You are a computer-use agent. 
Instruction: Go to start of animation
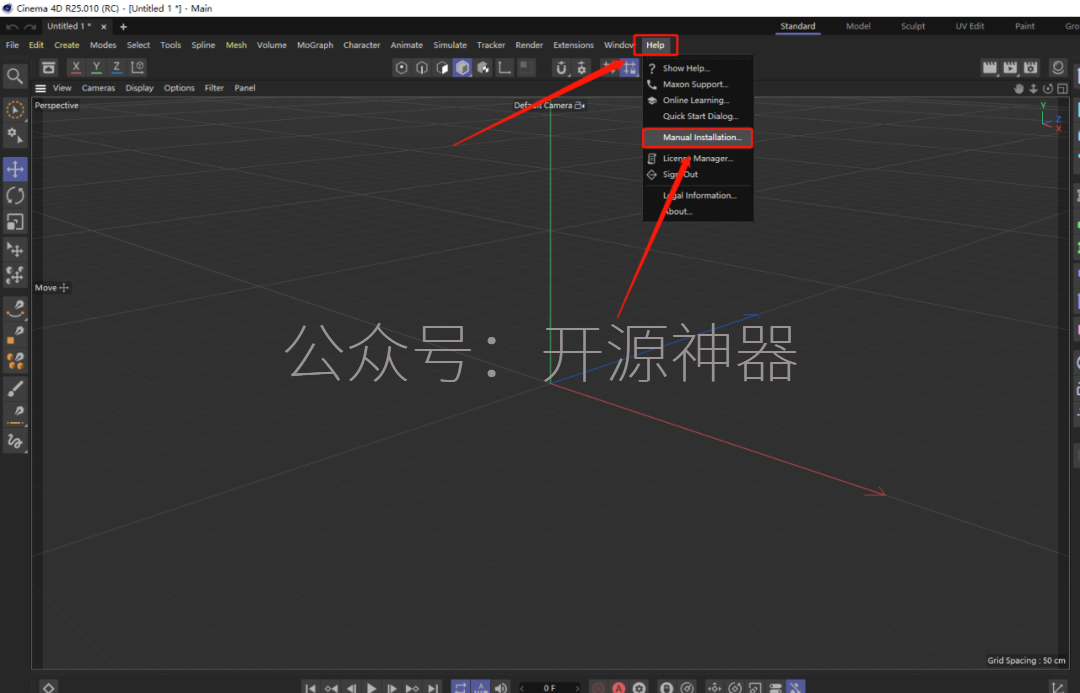tap(310, 687)
